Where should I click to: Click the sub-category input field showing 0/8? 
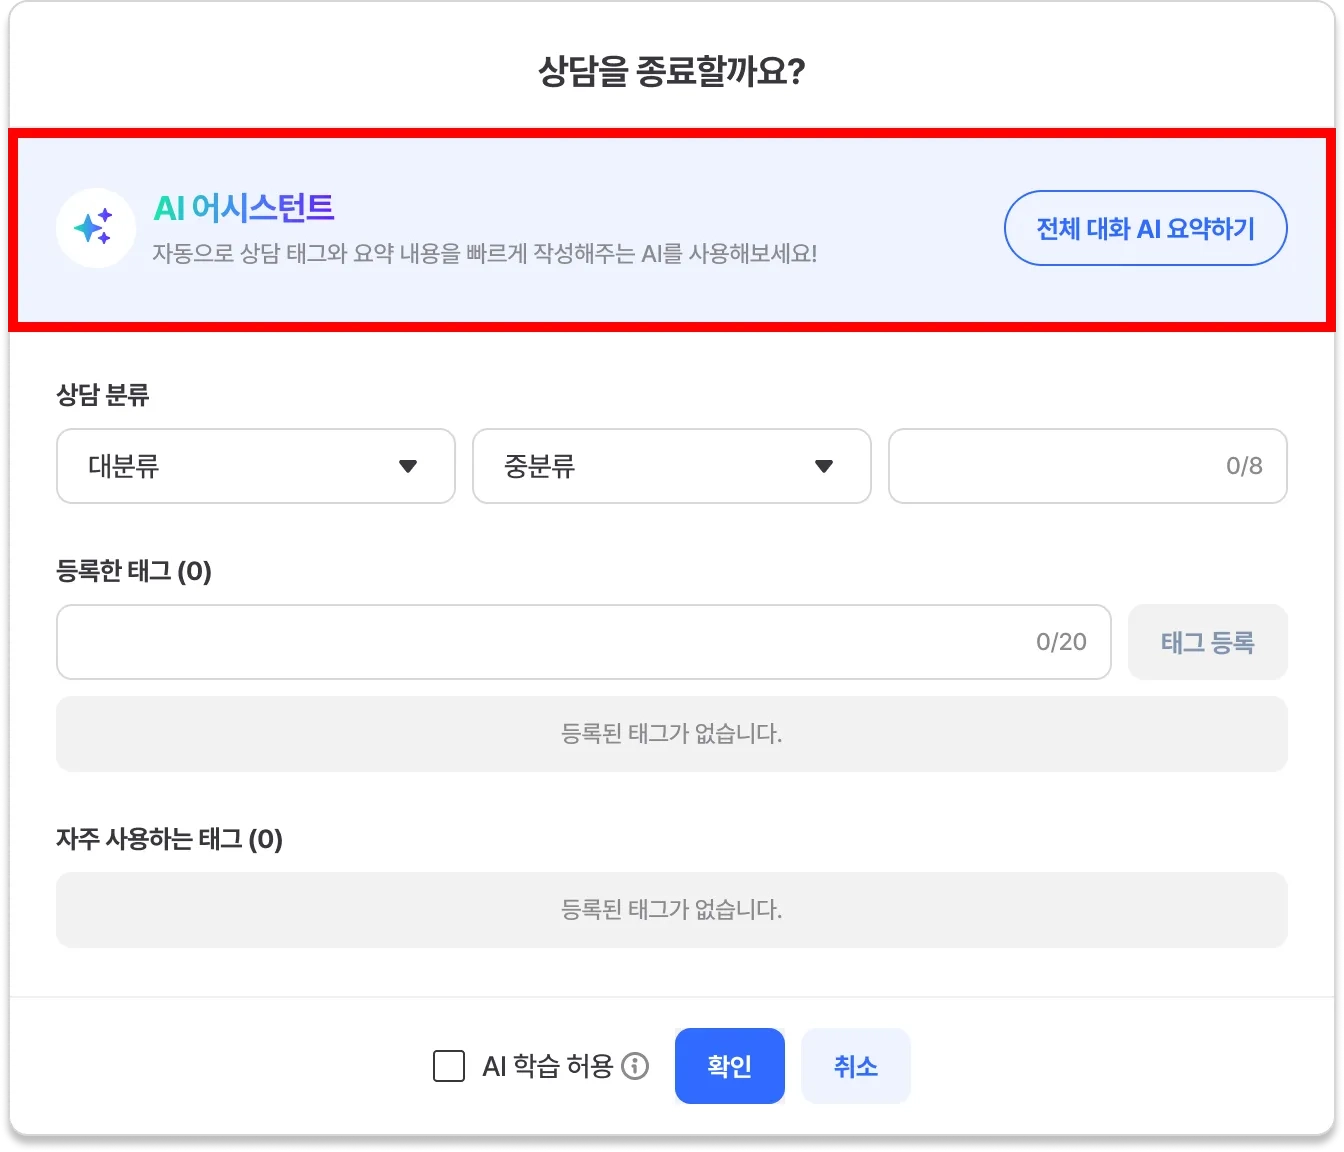click(1087, 466)
